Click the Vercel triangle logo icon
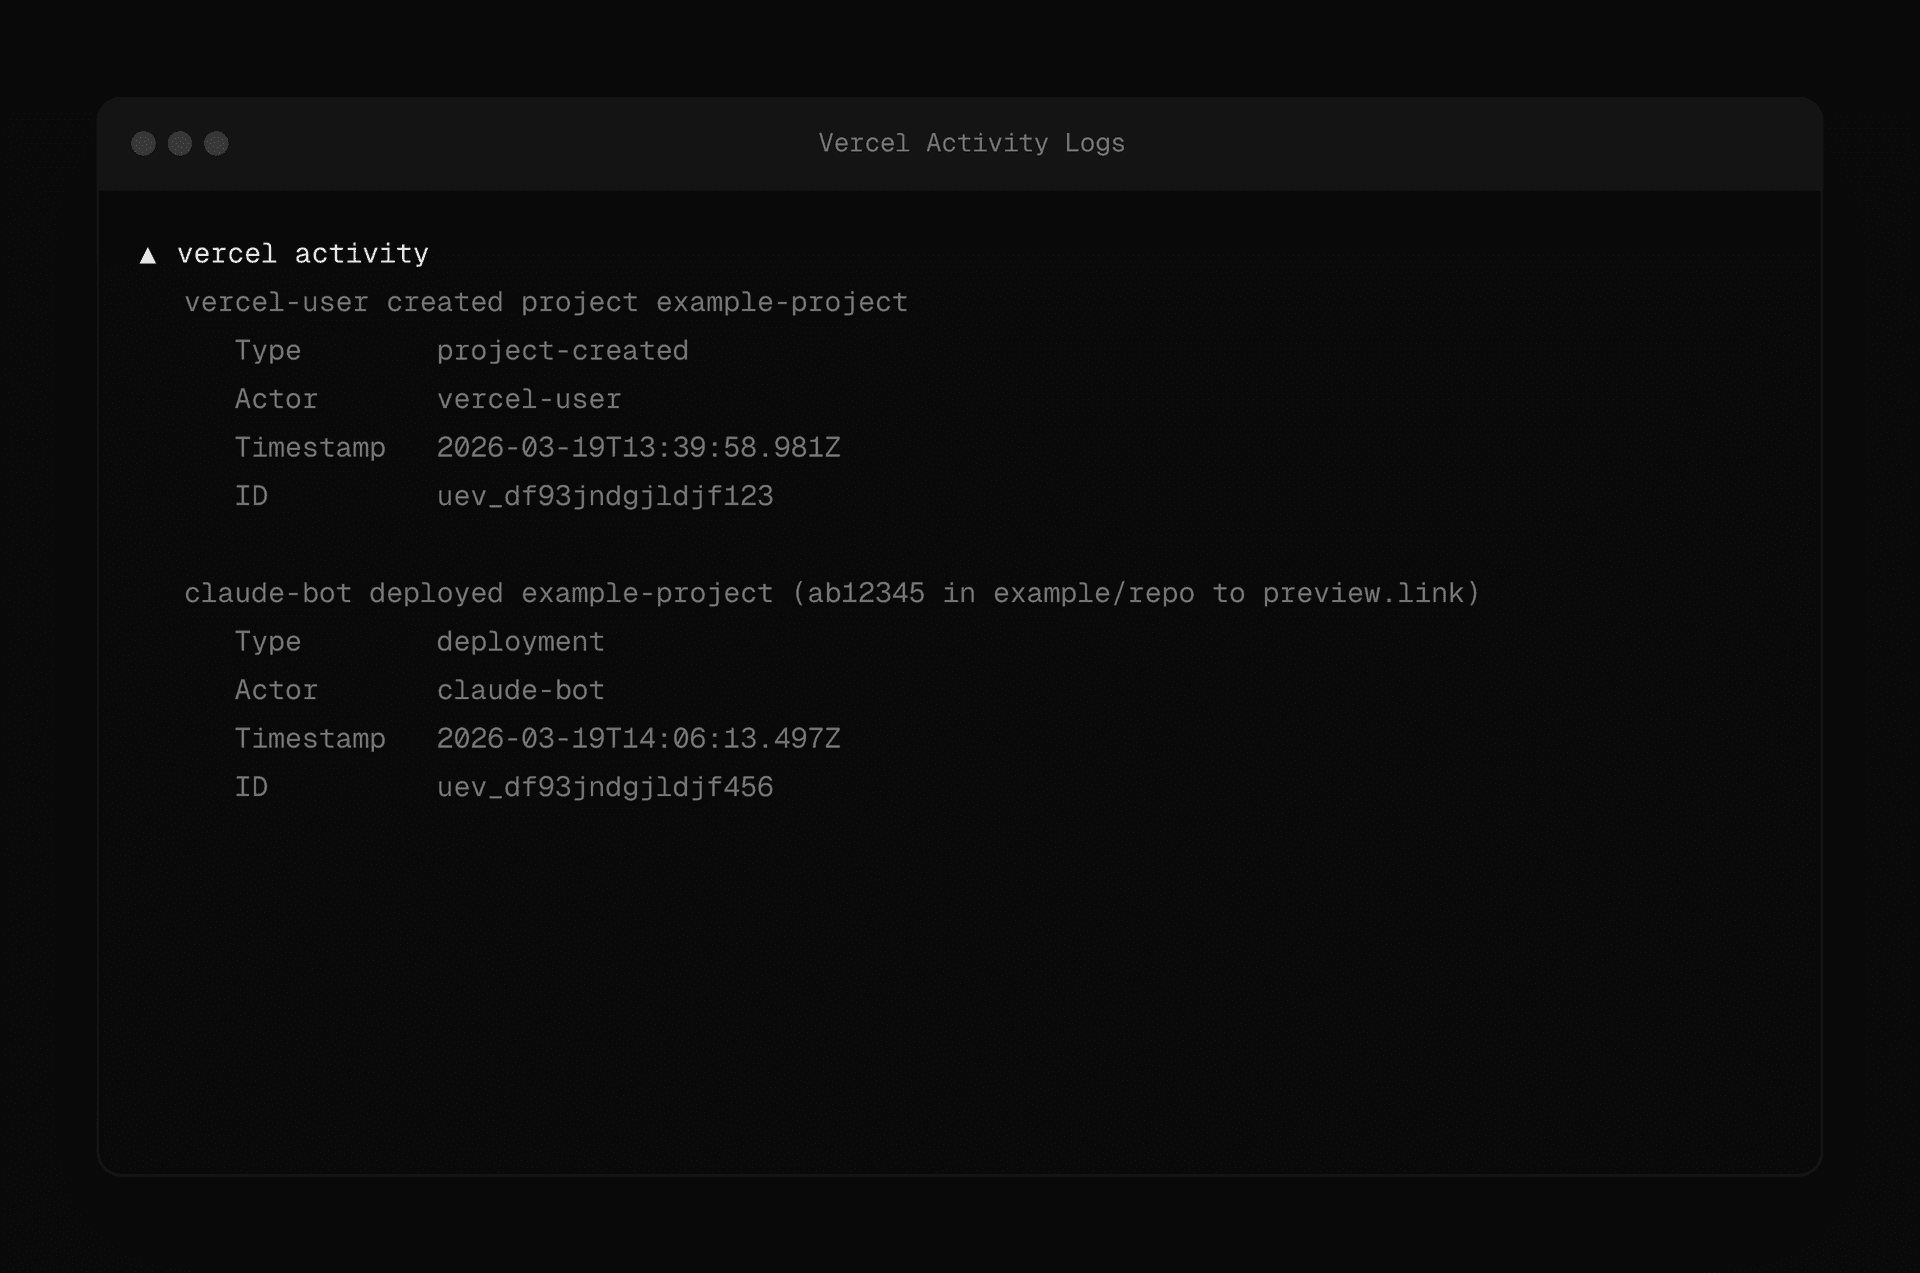The image size is (1920, 1273). [x=148, y=256]
